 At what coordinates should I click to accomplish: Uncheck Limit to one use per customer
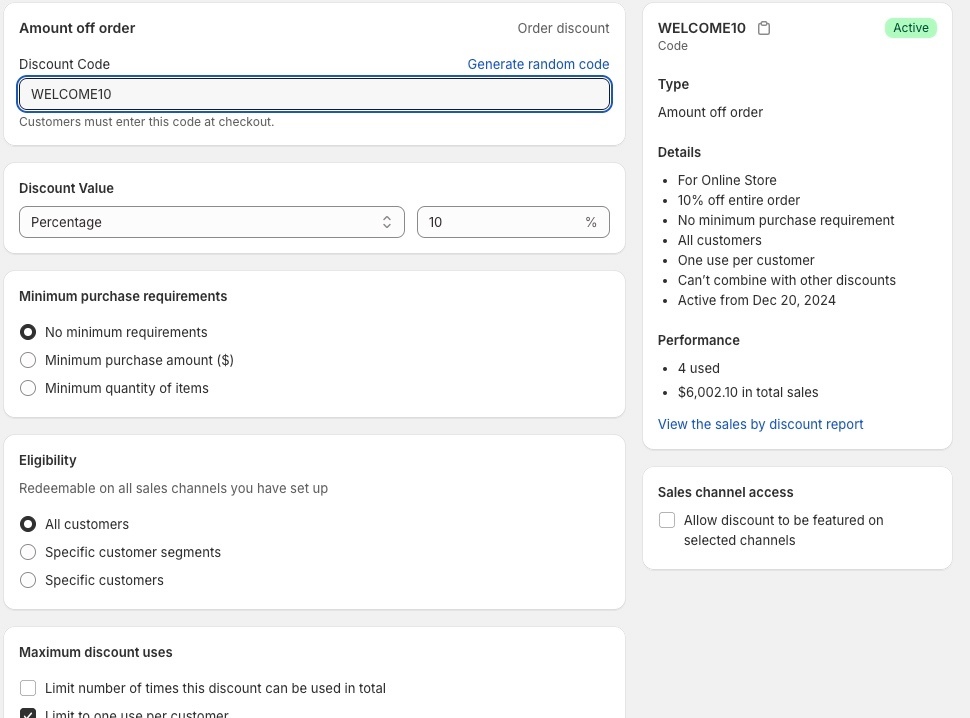pyautogui.click(x=28, y=714)
